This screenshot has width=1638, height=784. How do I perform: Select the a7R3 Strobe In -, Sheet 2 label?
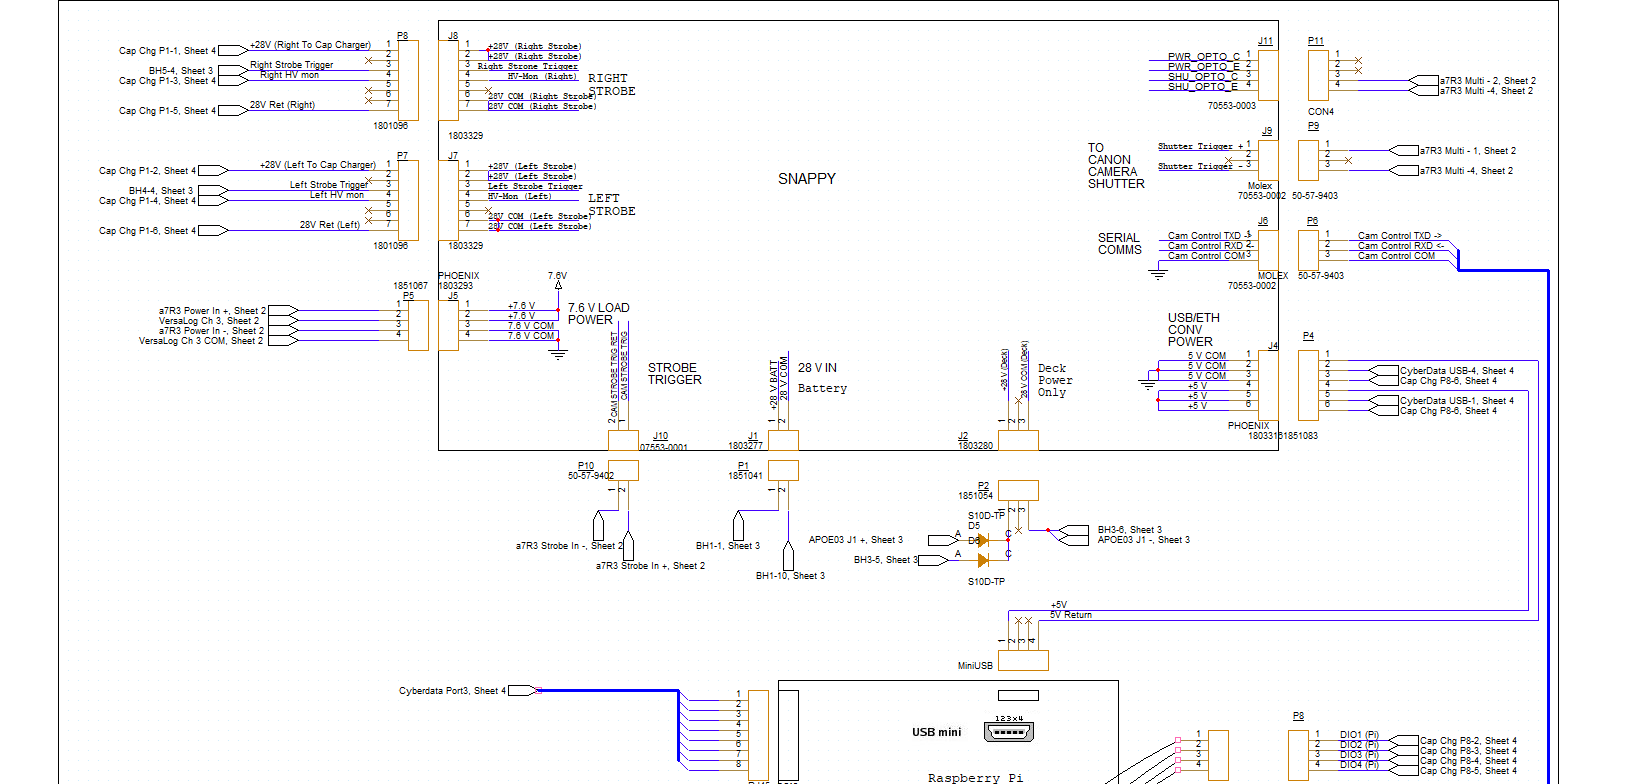pos(569,546)
